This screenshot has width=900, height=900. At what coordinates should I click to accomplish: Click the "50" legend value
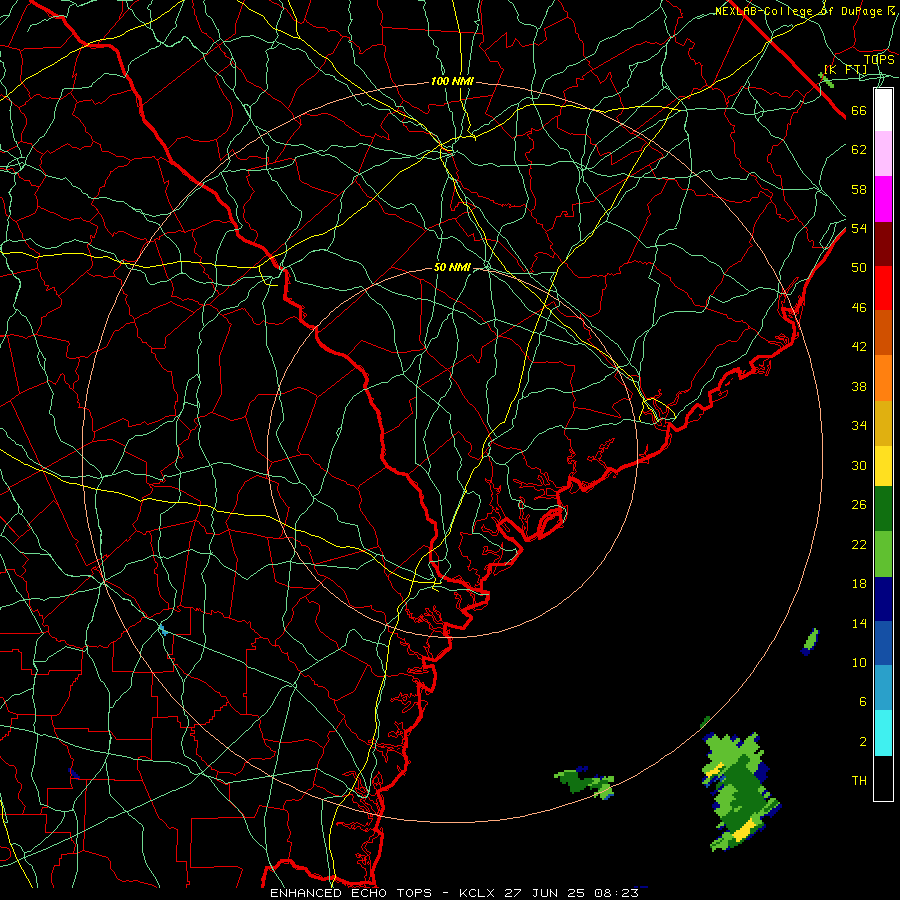click(859, 268)
